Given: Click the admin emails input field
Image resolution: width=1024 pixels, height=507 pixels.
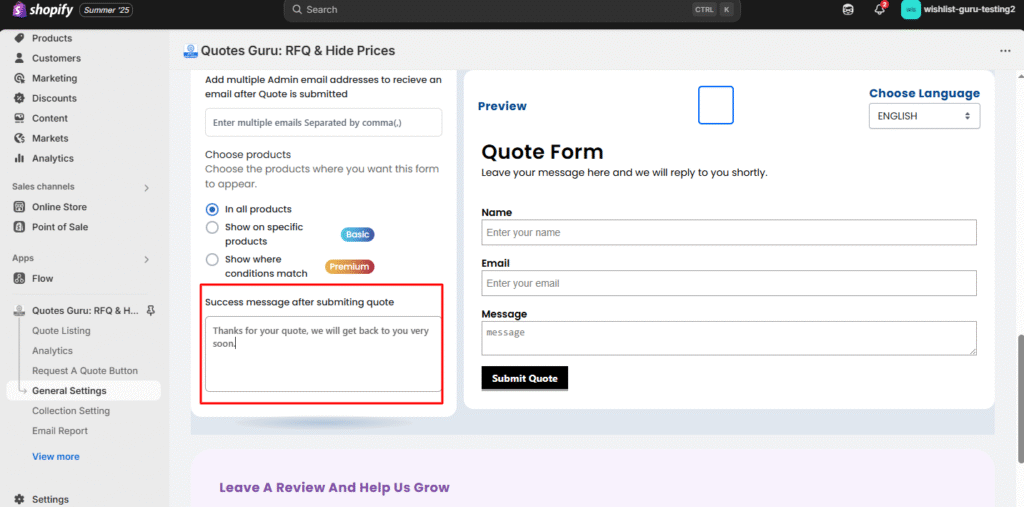Looking at the screenshot, I should (323, 122).
